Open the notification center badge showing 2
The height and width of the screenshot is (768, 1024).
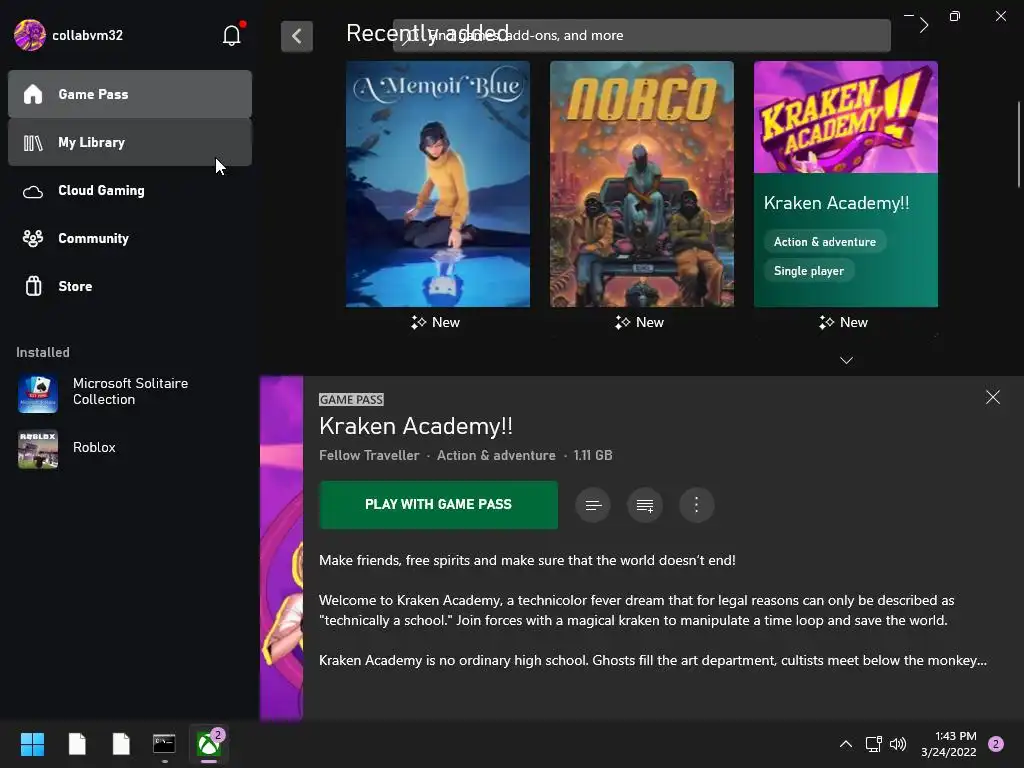[x=996, y=744]
